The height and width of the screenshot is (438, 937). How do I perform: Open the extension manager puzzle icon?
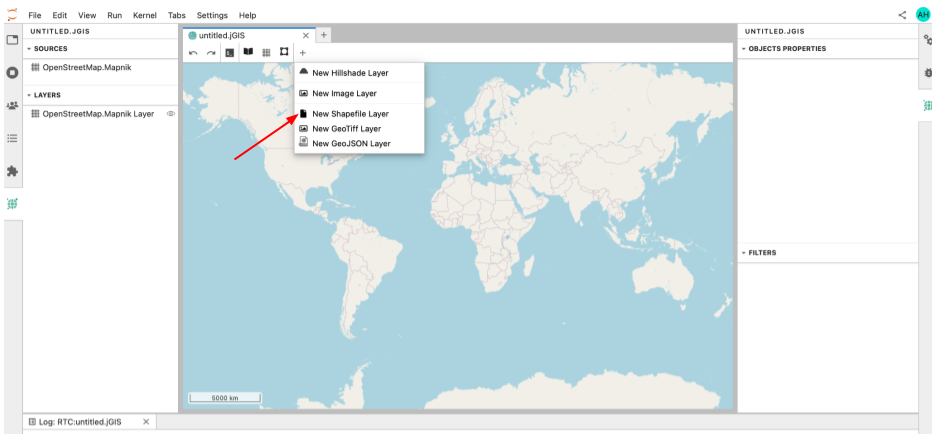[x=12, y=171]
